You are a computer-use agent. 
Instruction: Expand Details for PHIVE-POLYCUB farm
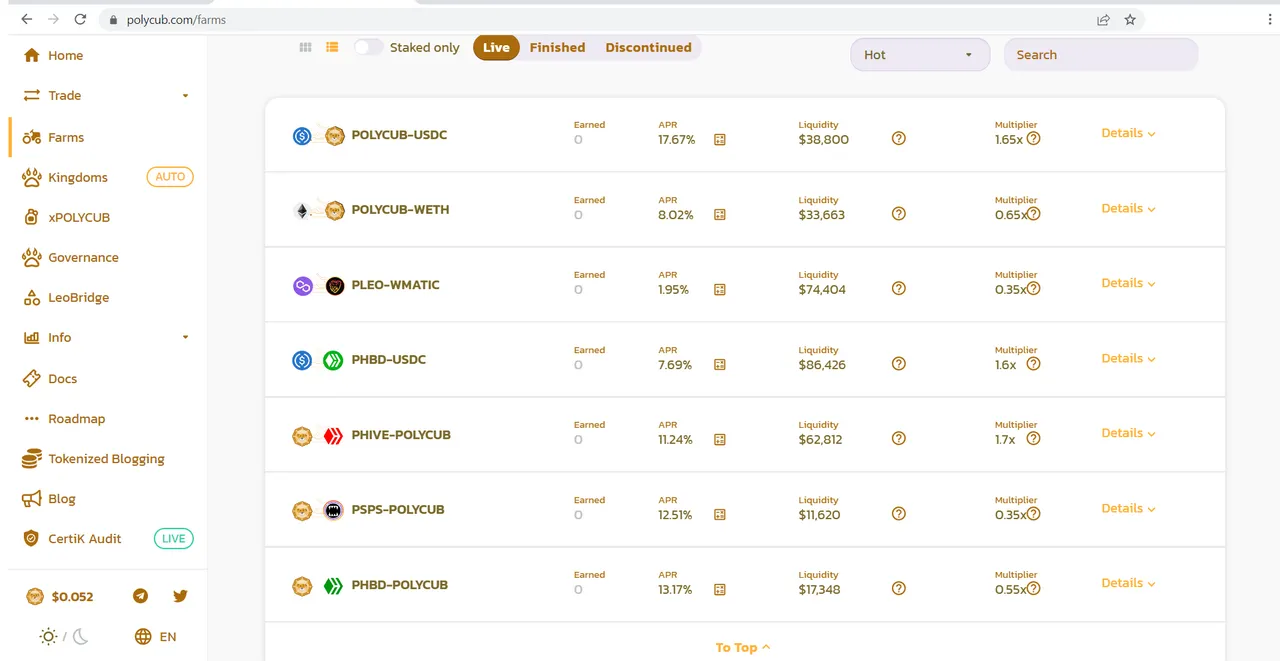[1128, 433]
